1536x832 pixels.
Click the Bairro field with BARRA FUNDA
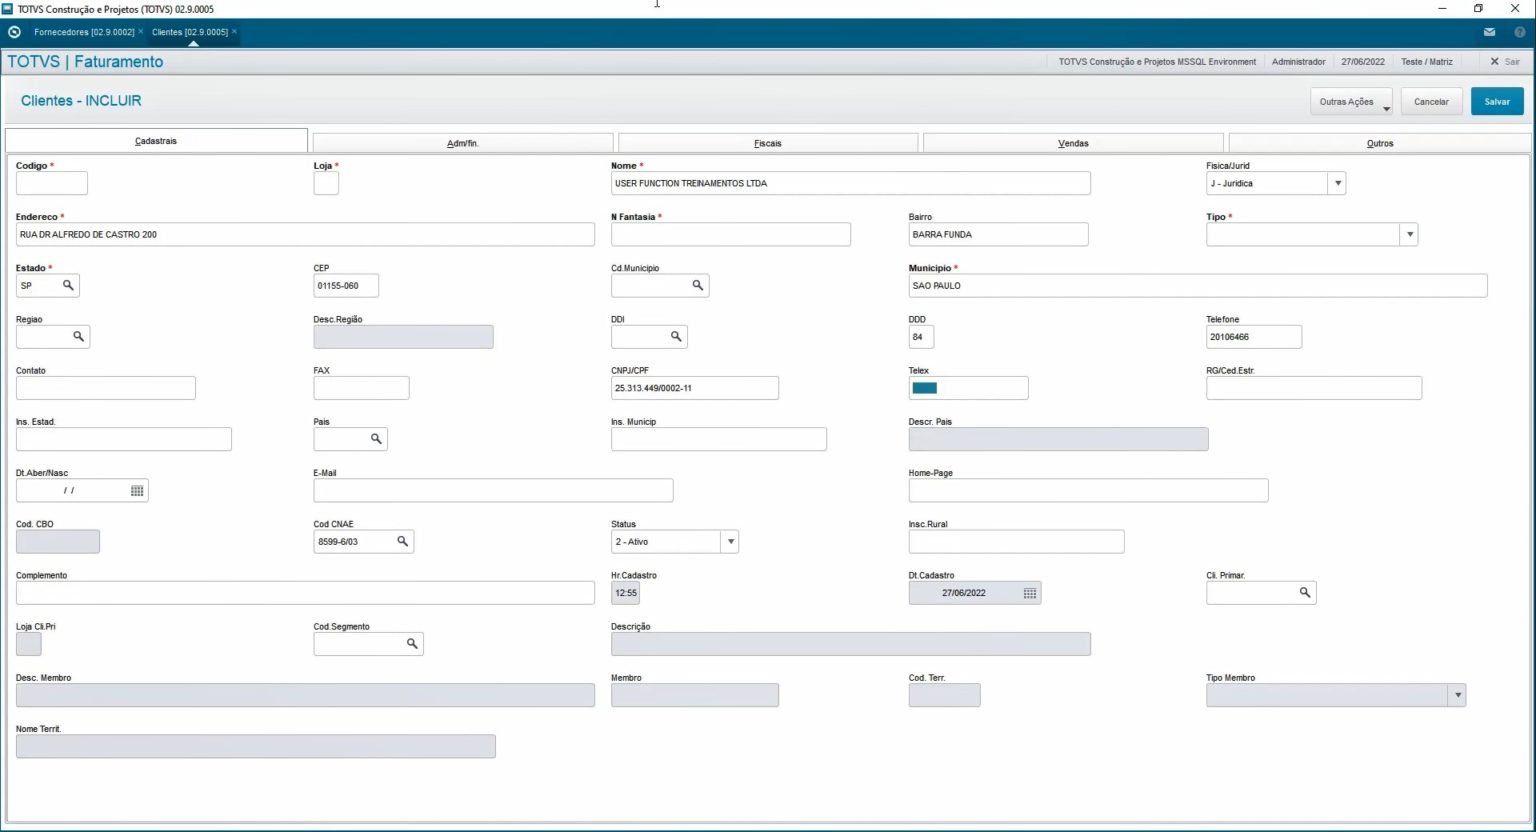pos(998,235)
